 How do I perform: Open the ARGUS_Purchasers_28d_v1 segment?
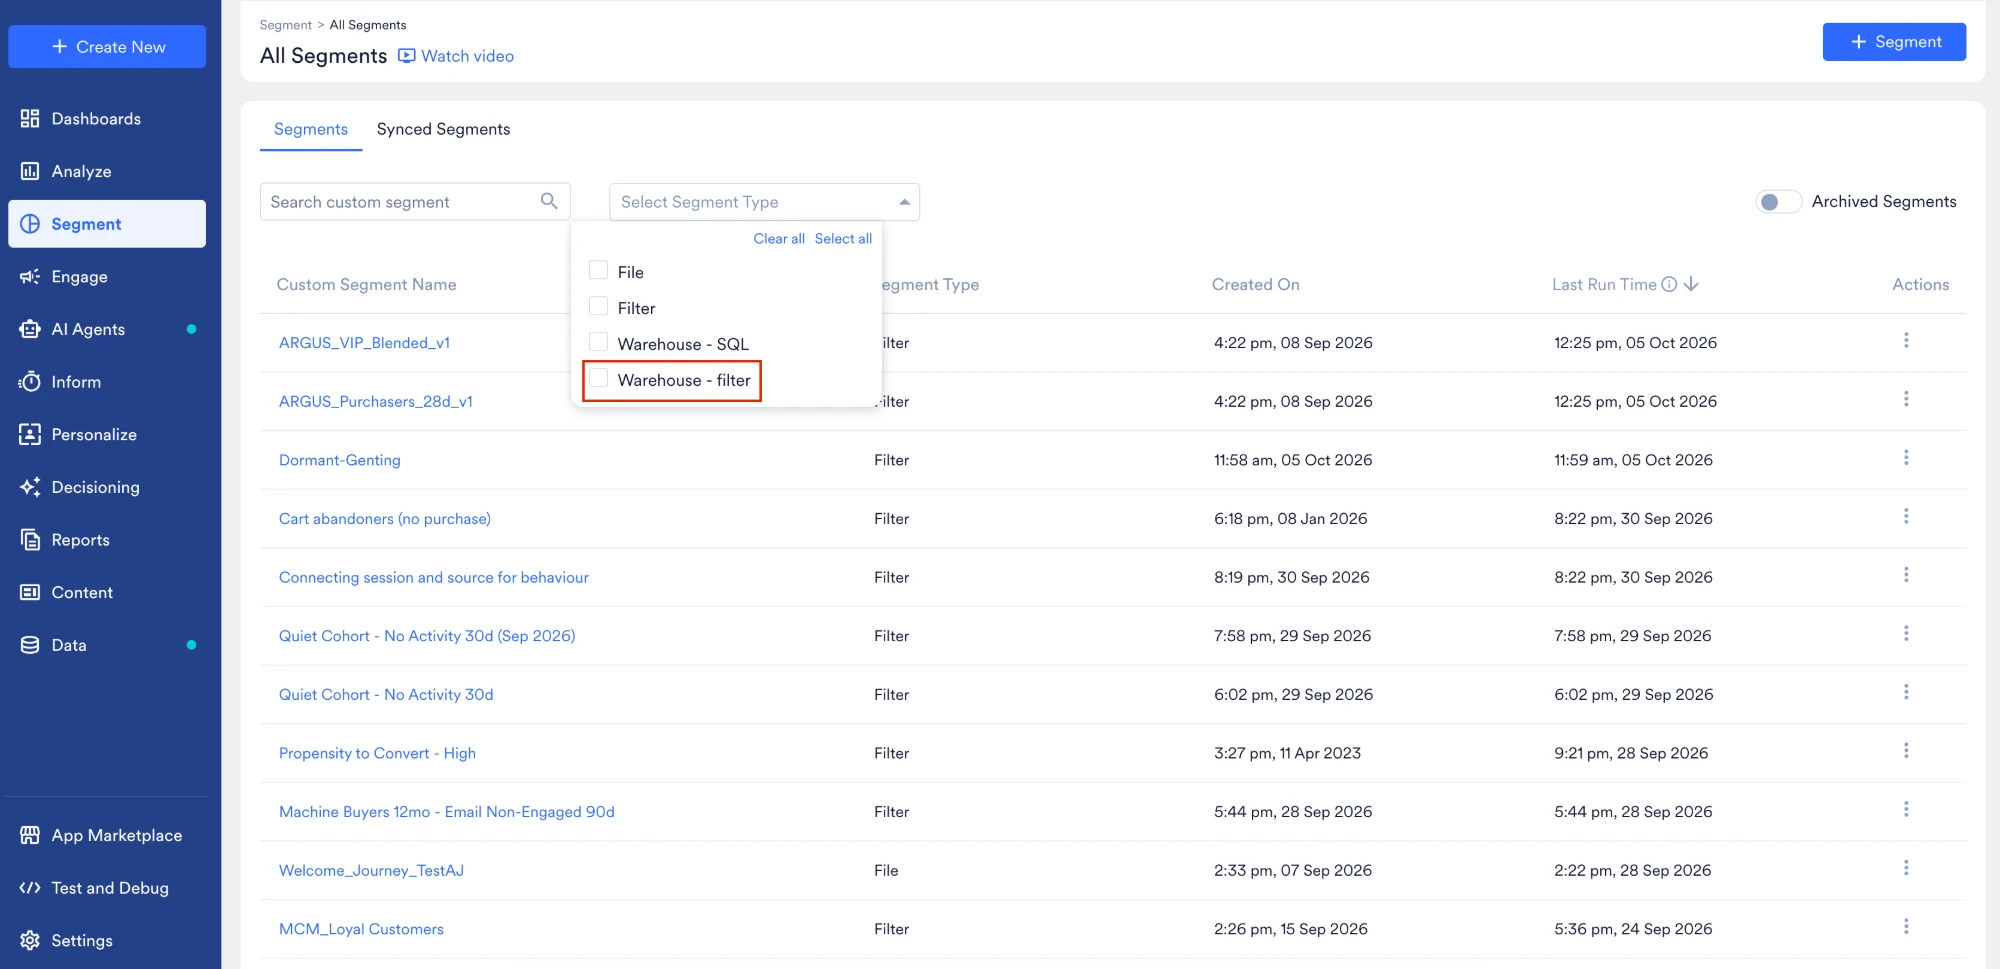(x=376, y=402)
